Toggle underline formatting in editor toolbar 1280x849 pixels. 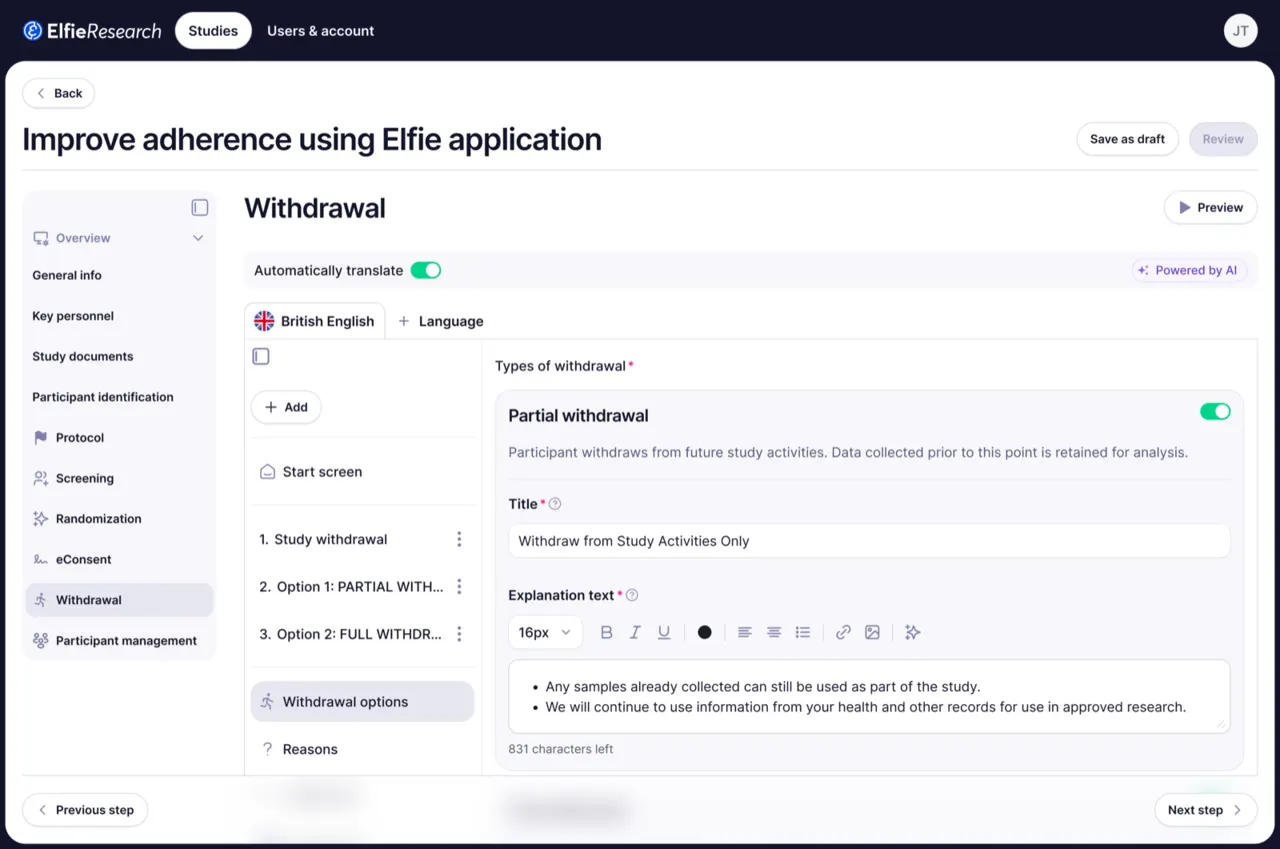click(664, 632)
